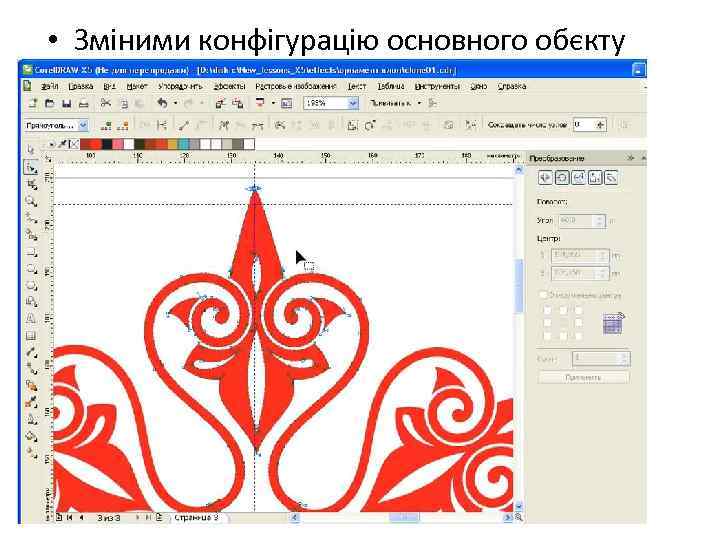Click the Open file icon
The width and height of the screenshot is (720, 540).
[x=50, y=103]
